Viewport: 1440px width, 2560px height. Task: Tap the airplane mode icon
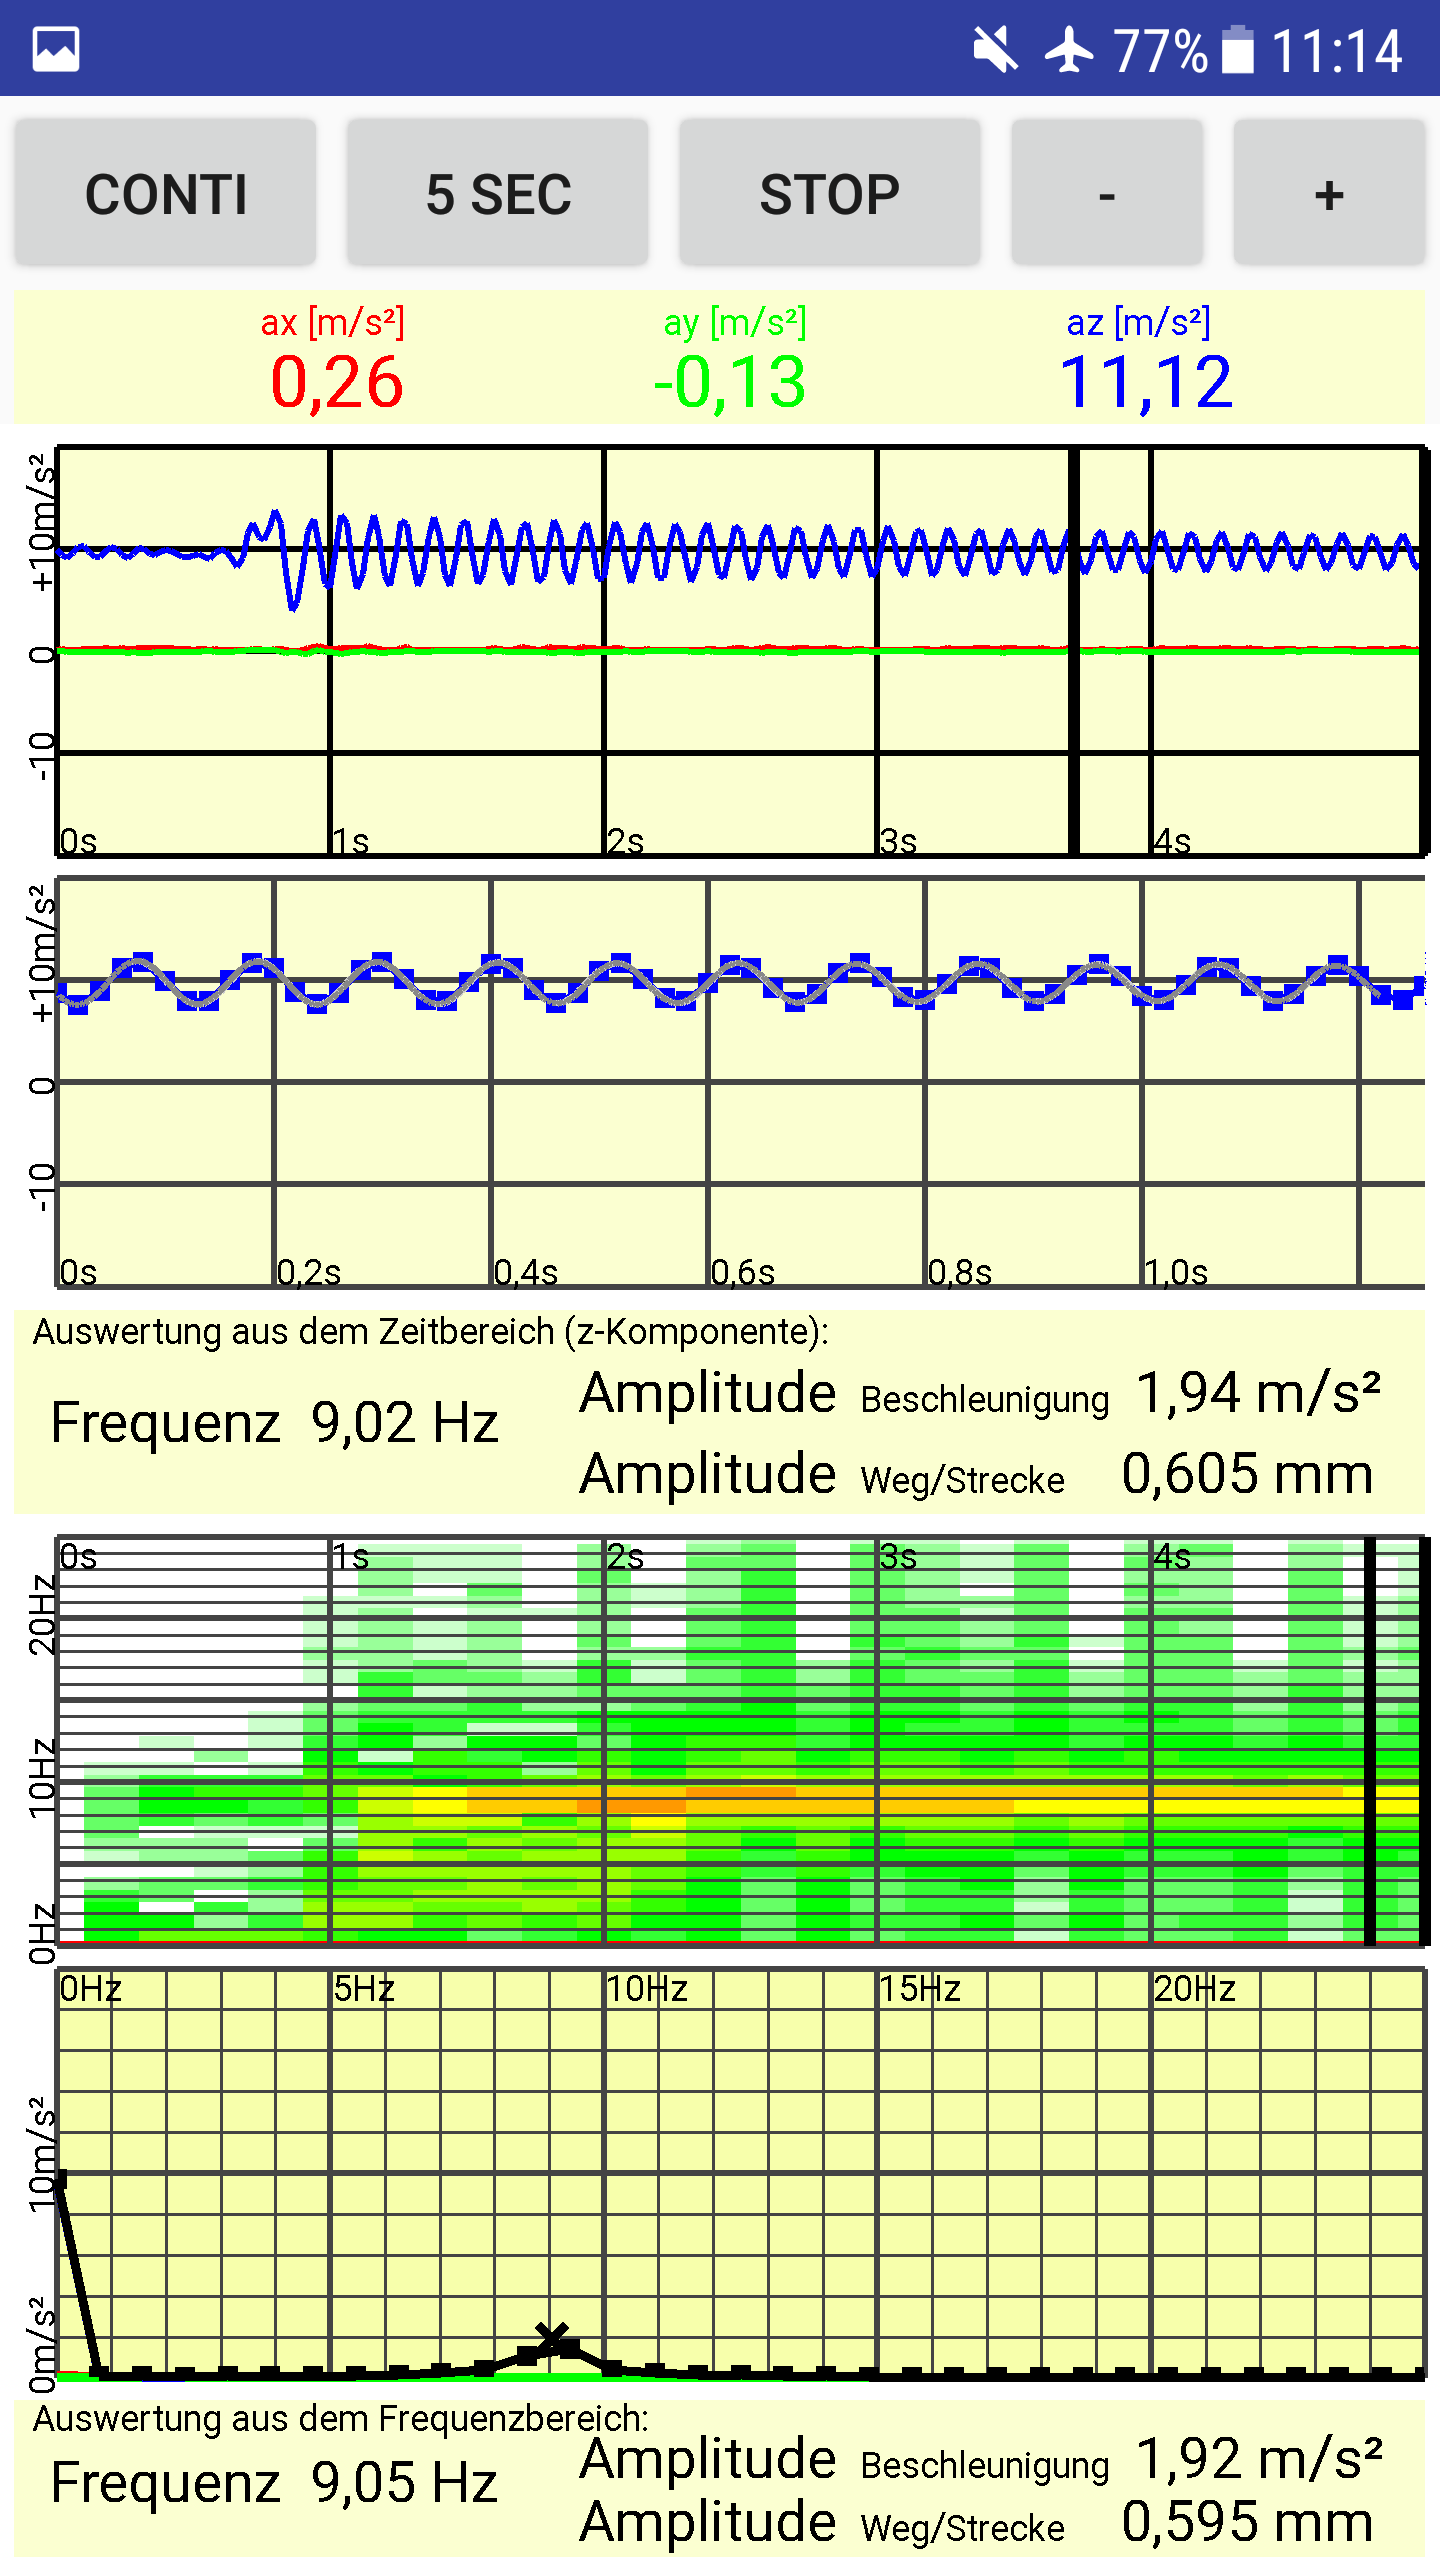pyautogui.click(x=1070, y=49)
